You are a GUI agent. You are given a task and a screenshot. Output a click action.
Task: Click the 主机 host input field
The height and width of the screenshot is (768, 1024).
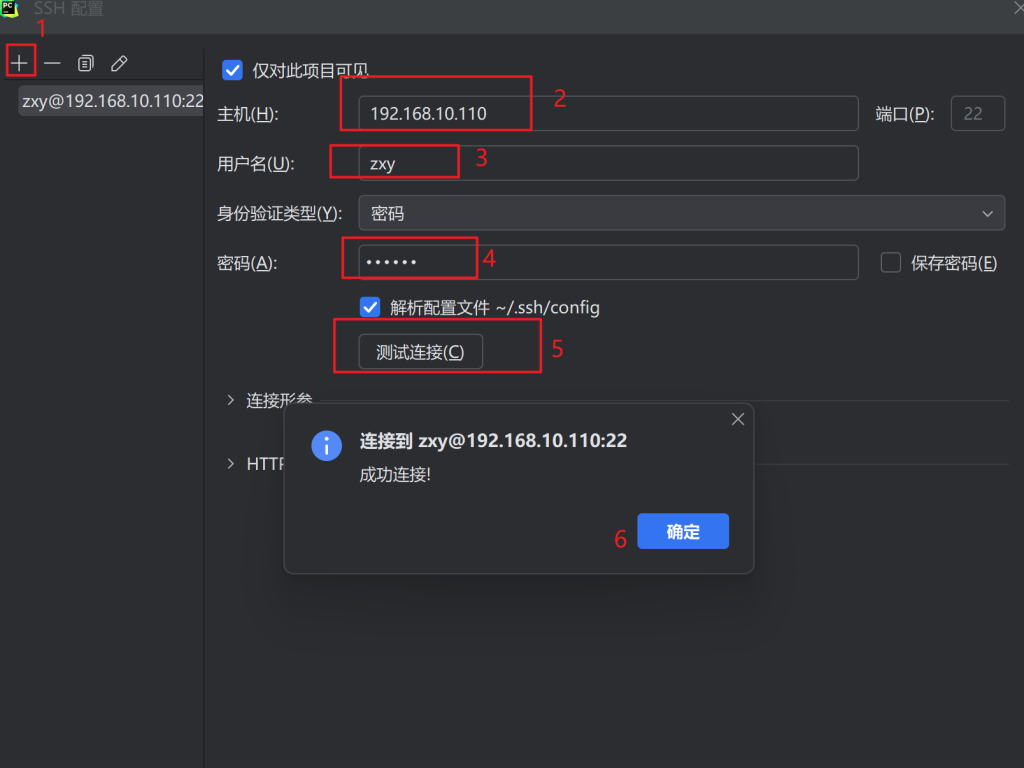click(x=608, y=114)
